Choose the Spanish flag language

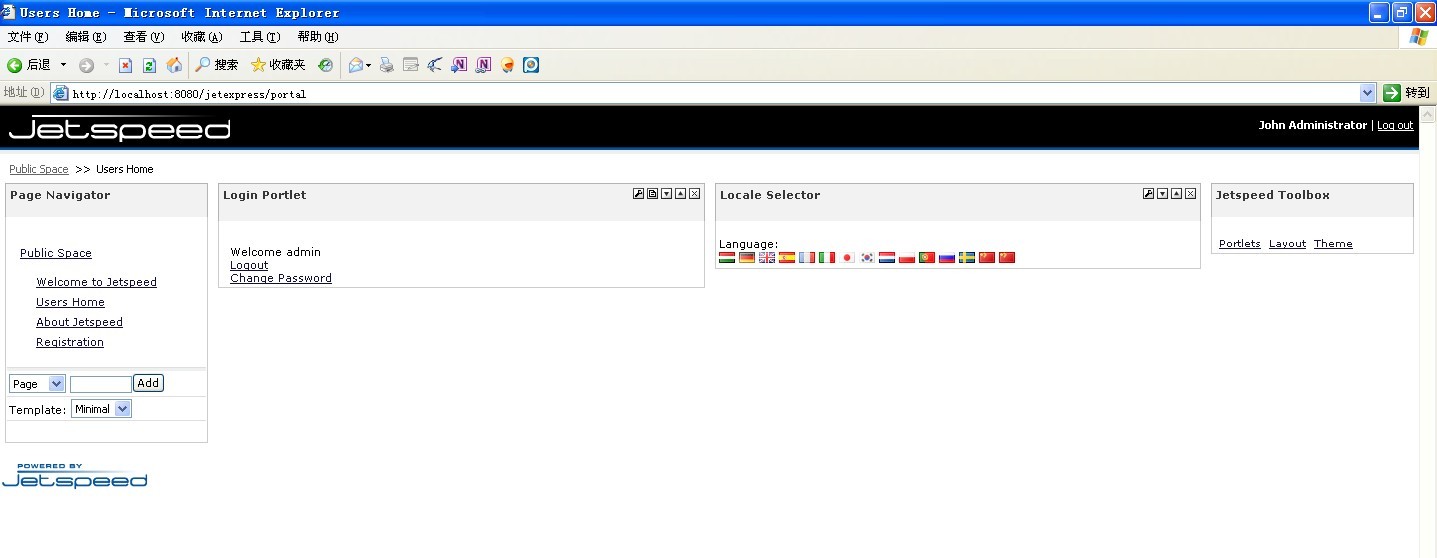pyautogui.click(x=787, y=258)
